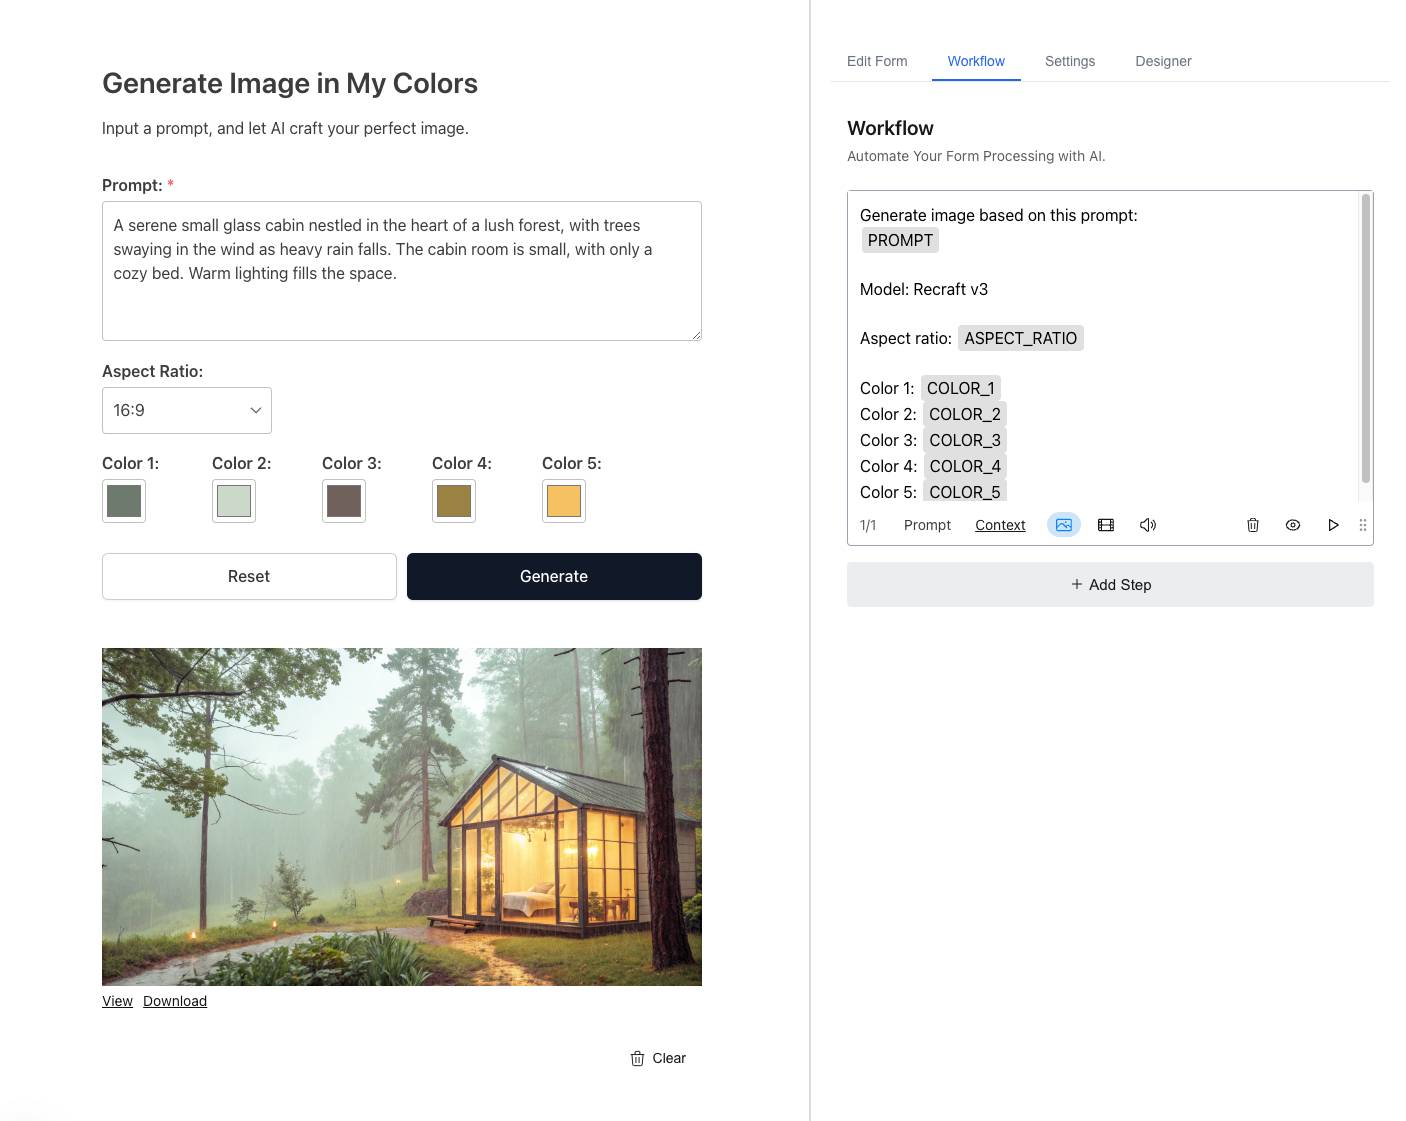Click the 1/1 step counter
The width and height of the screenshot is (1406, 1121).
click(868, 525)
